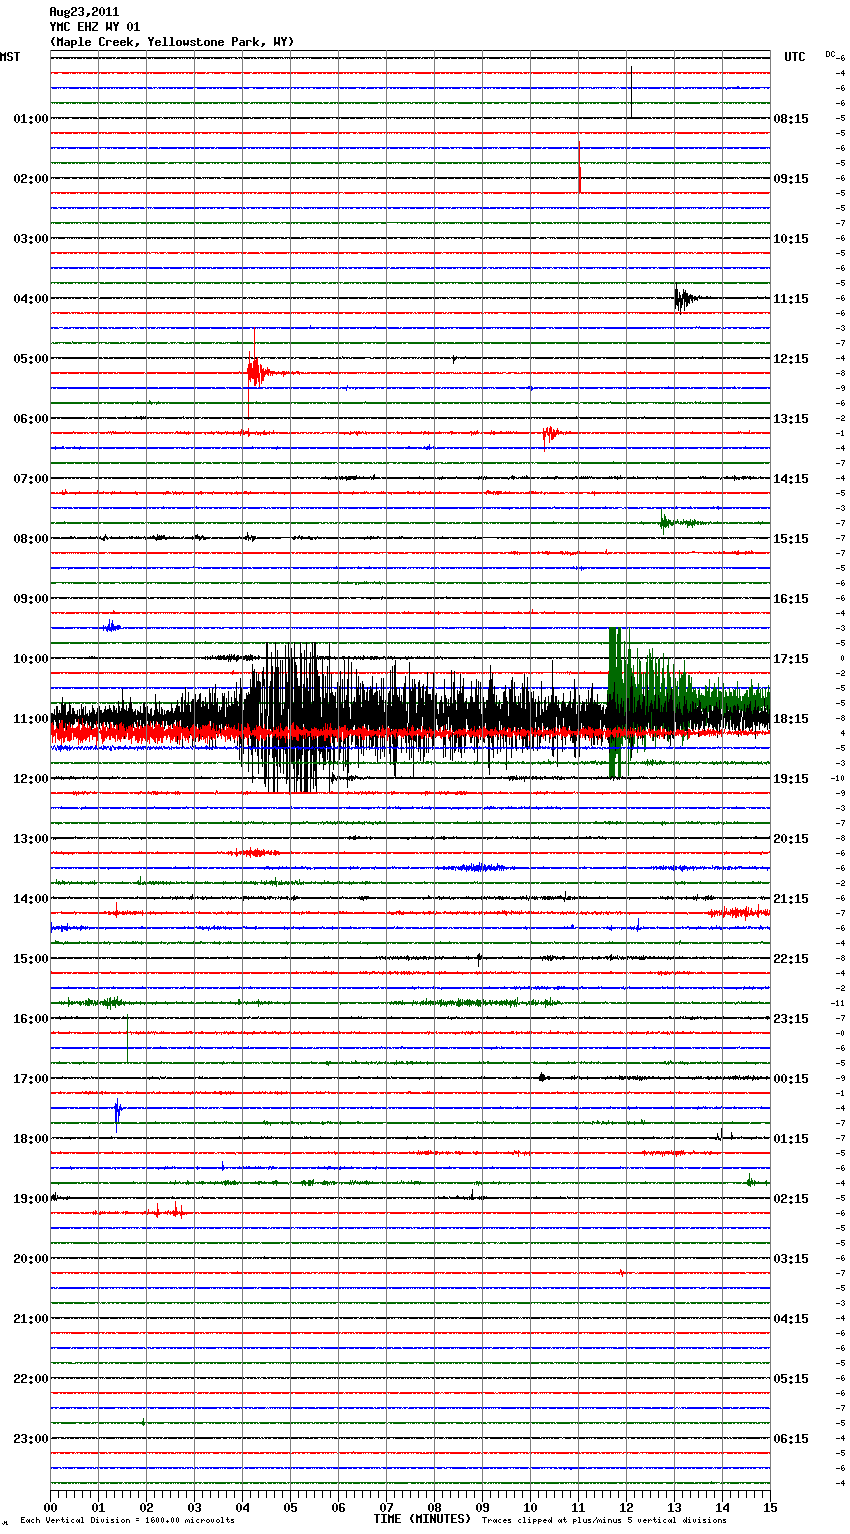850x1534 pixels.
Task: Click the red spike on the 02:00 trace
Action: click(579, 178)
